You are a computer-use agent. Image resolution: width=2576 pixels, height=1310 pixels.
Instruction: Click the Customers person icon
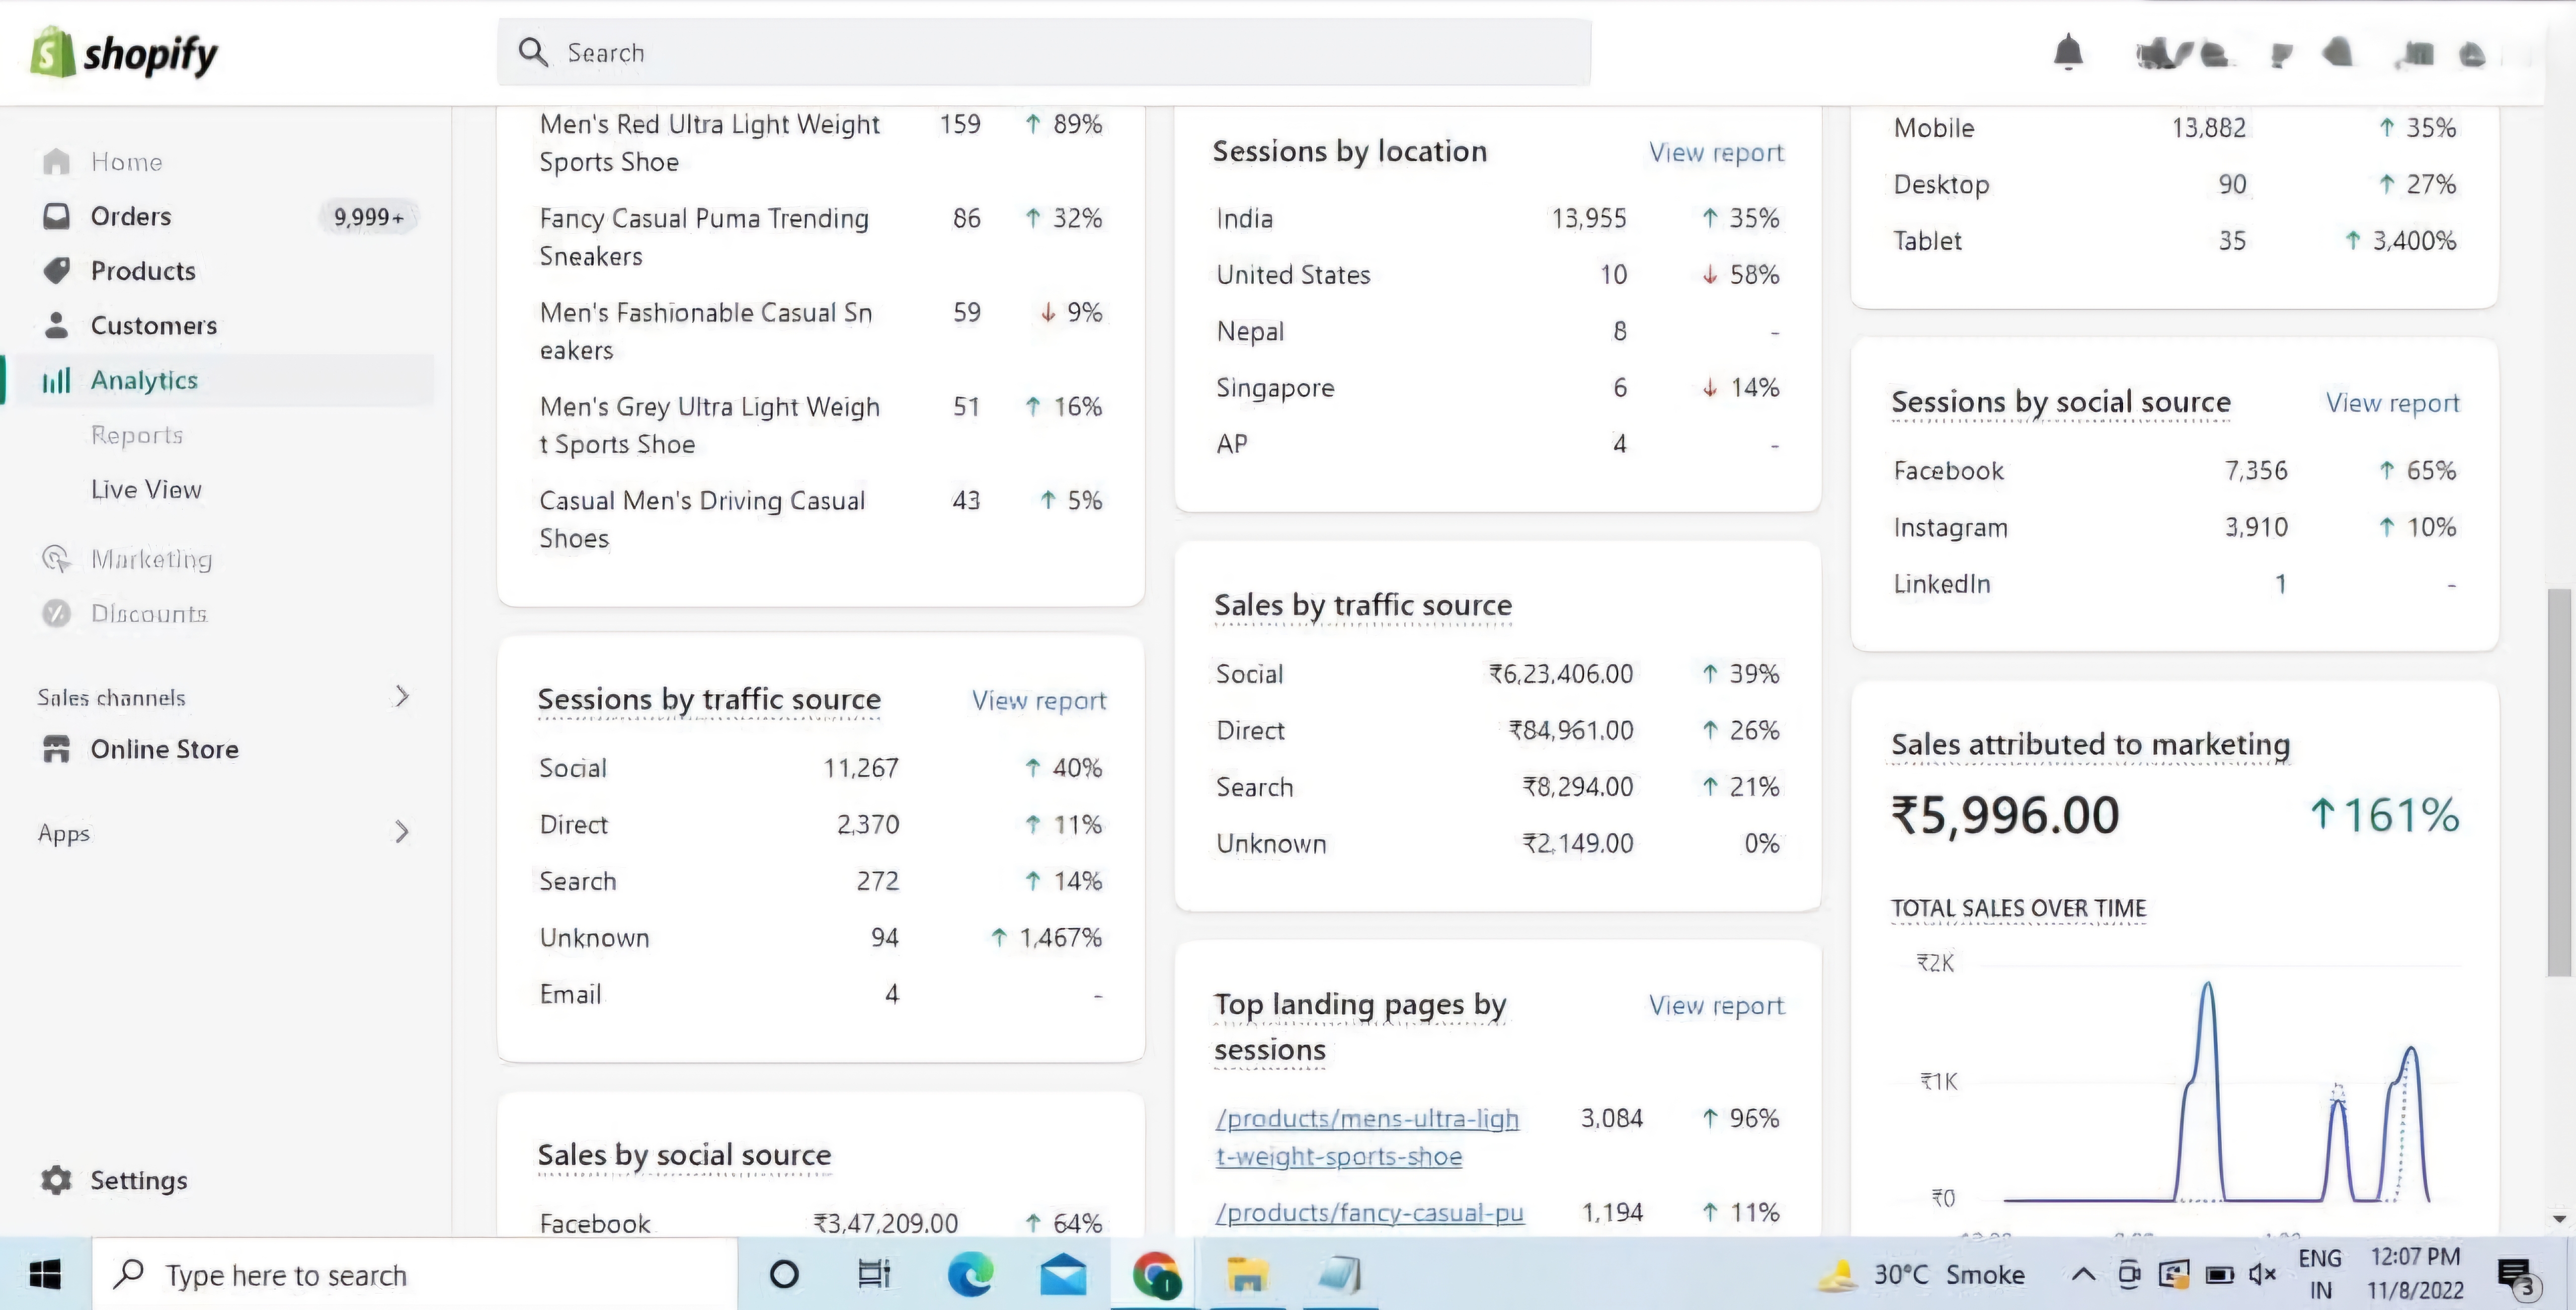coord(57,325)
